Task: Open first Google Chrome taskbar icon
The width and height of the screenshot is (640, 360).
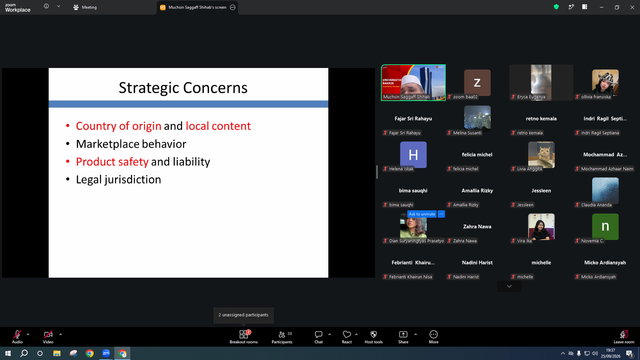Action: point(90,353)
